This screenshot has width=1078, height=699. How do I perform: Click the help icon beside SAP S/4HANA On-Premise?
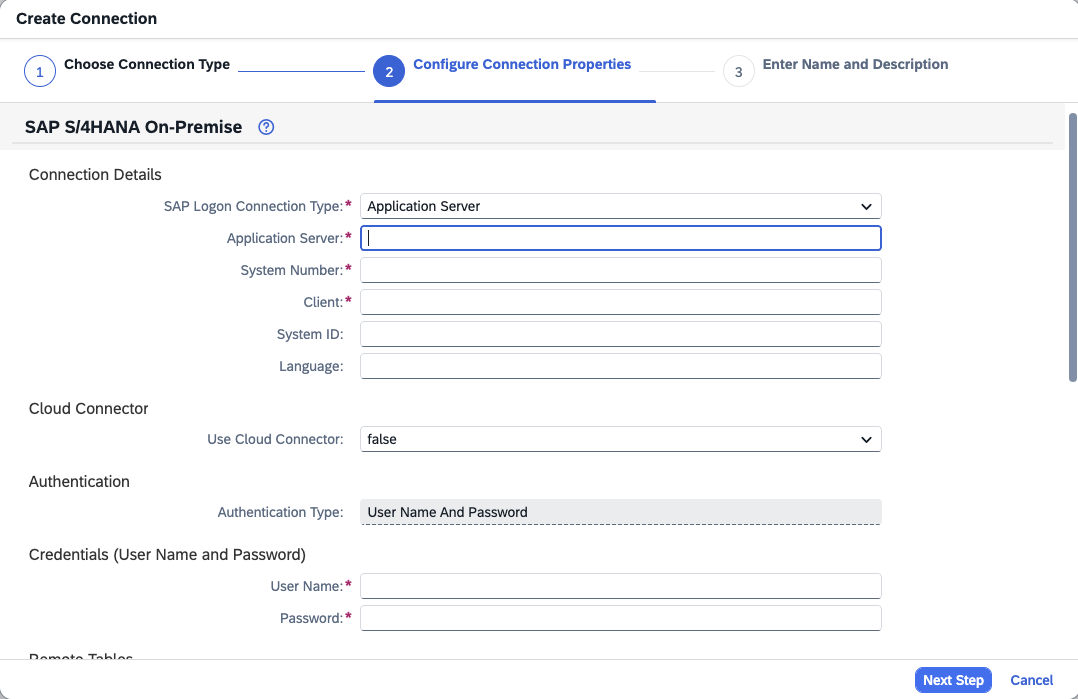coord(266,127)
